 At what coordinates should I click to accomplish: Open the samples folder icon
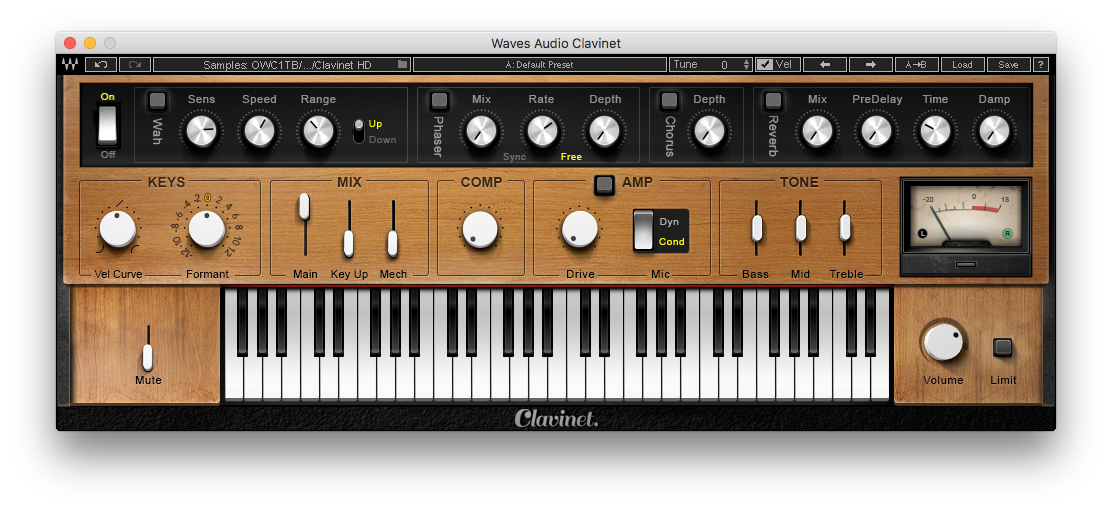(403, 64)
